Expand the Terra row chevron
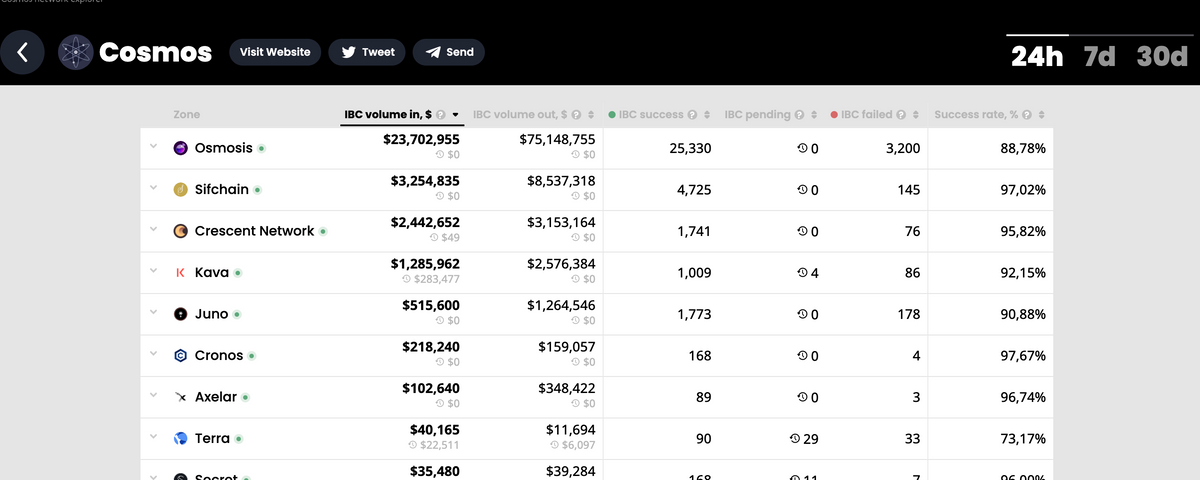The image size is (1200, 480). (154, 437)
